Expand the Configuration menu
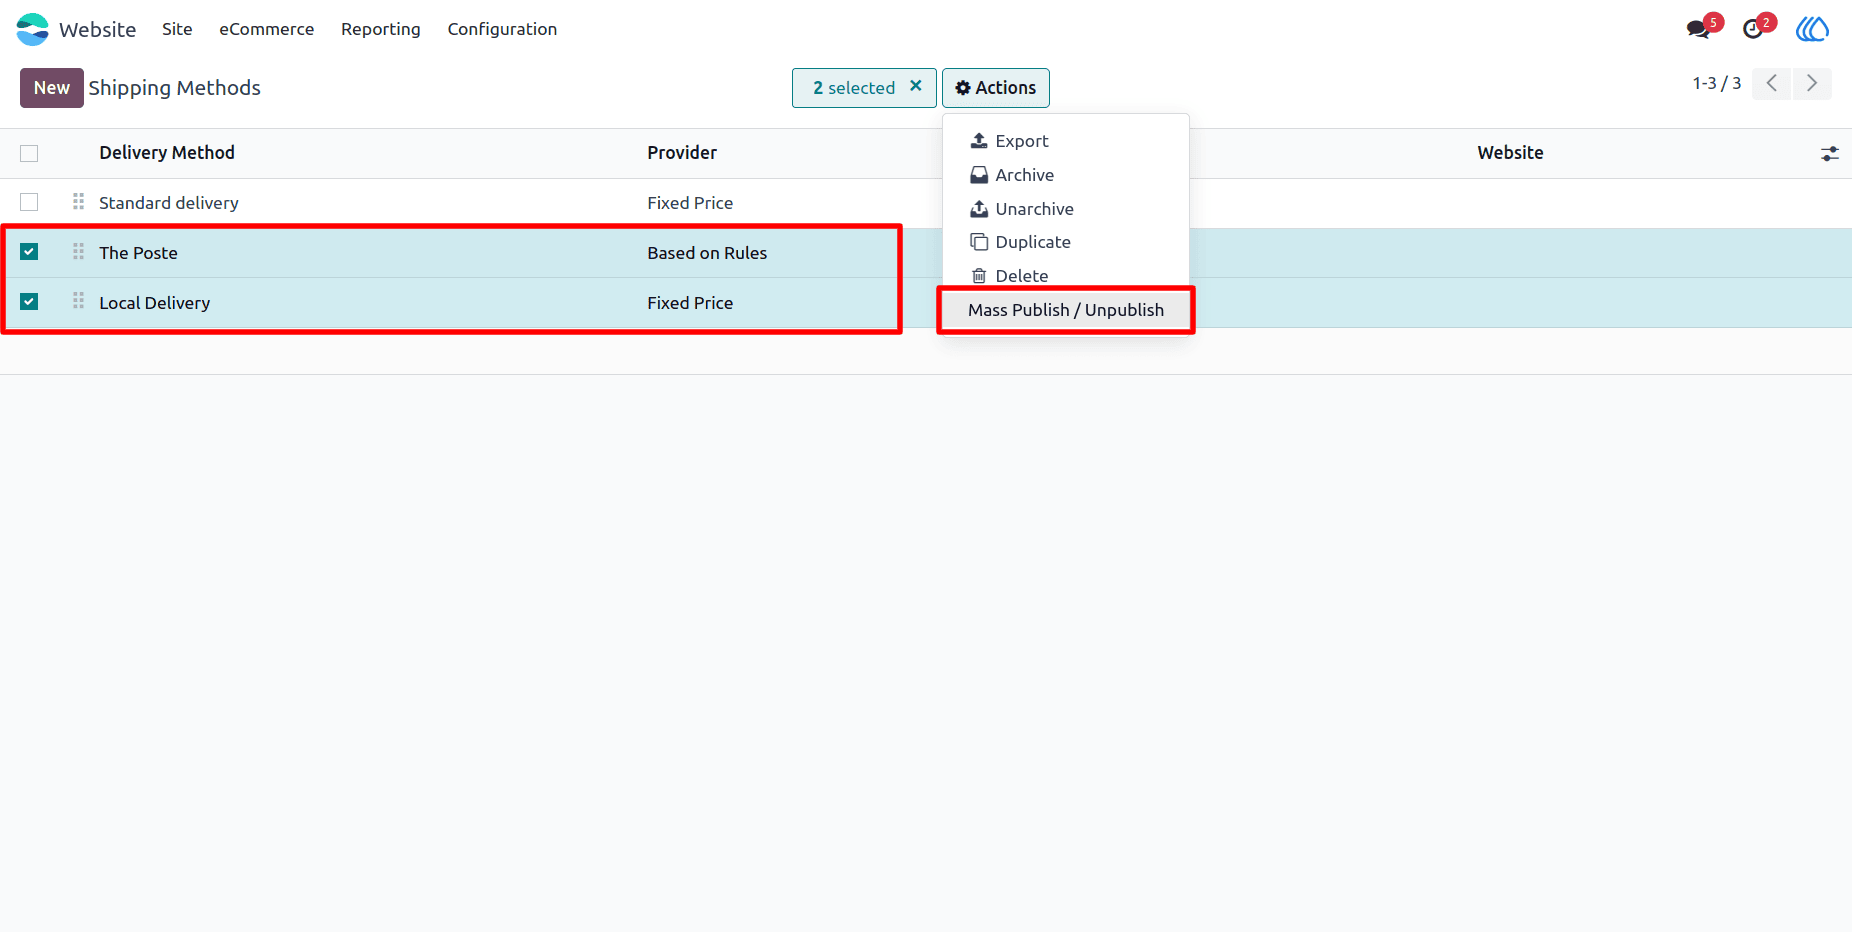Image resolution: width=1852 pixels, height=932 pixels. click(502, 29)
